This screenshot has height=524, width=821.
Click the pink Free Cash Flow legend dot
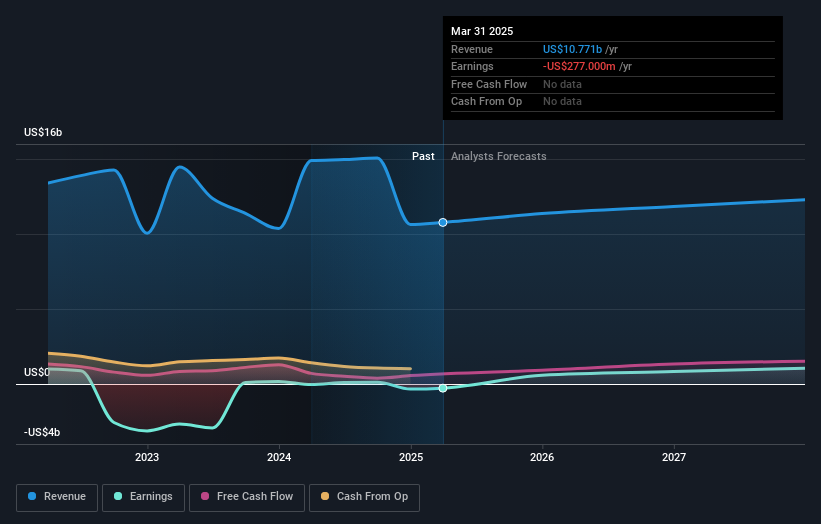(x=205, y=496)
